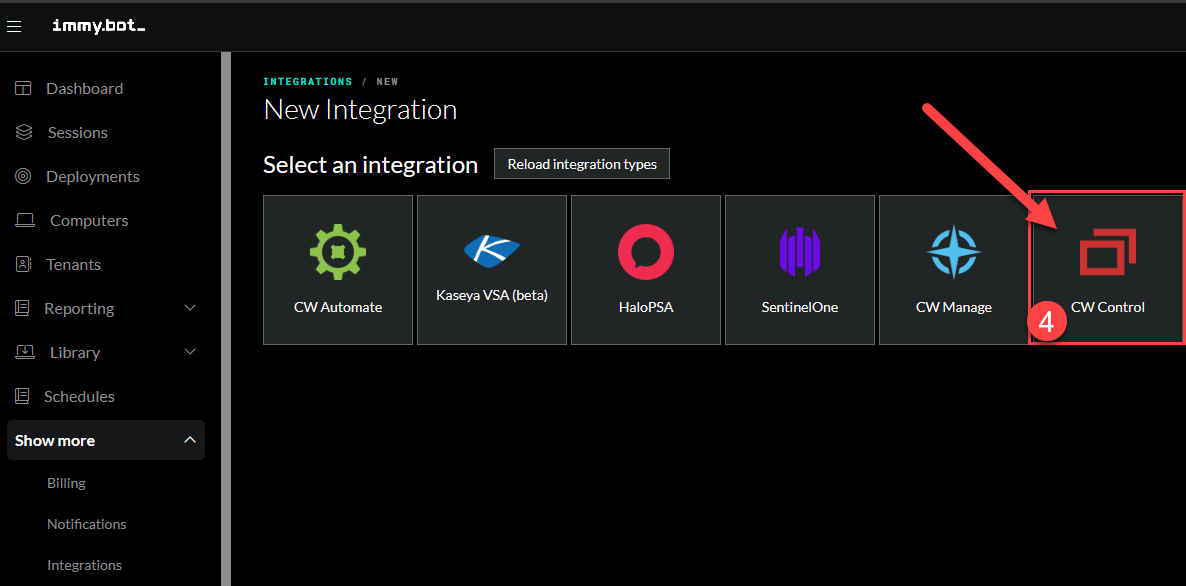Open the hamburger menu icon
This screenshot has width=1186, height=586.
(14, 27)
